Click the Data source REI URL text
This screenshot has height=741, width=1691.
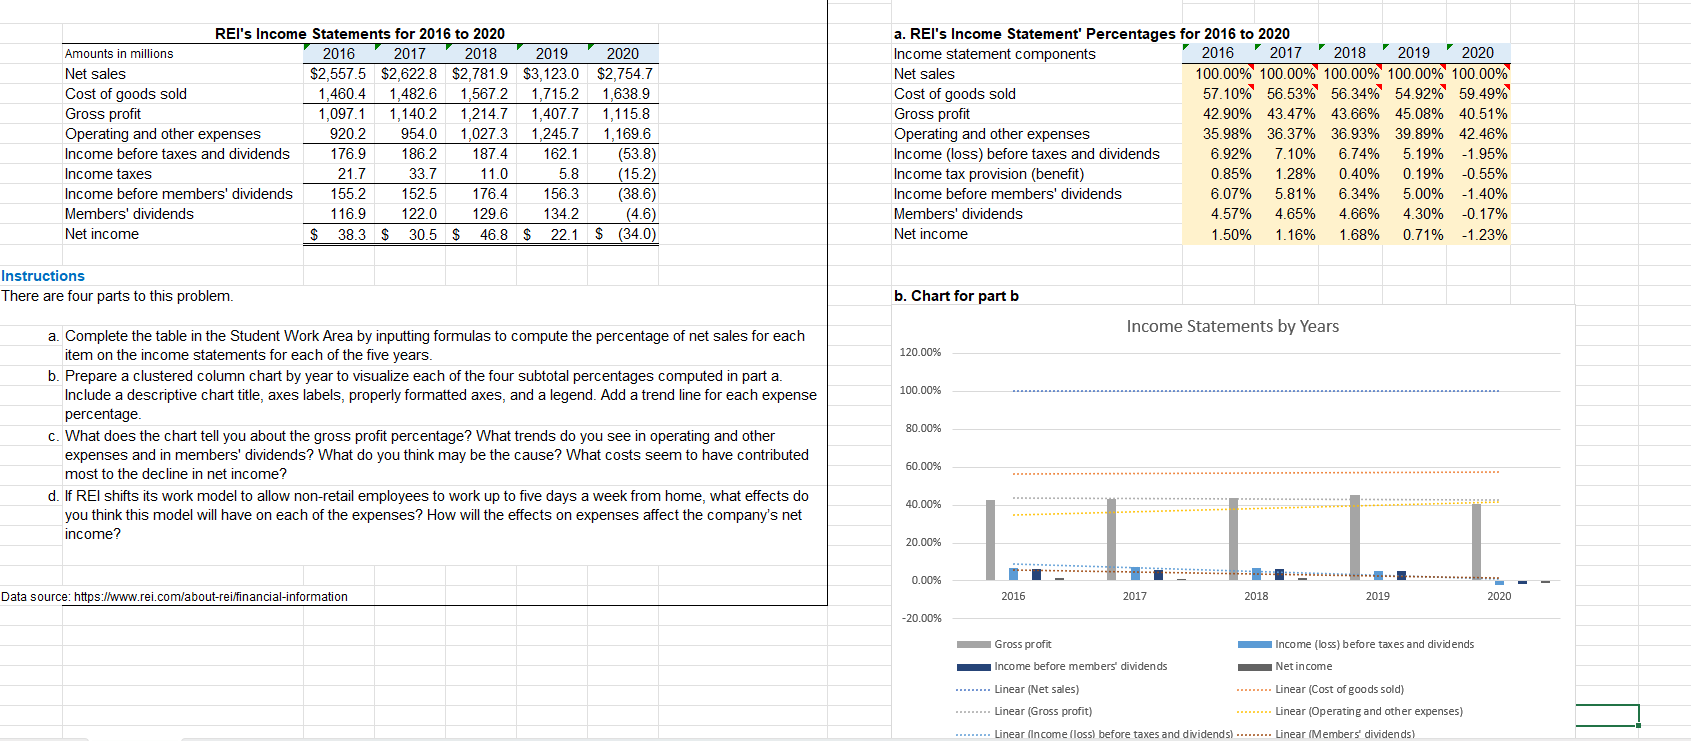[x=175, y=597]
